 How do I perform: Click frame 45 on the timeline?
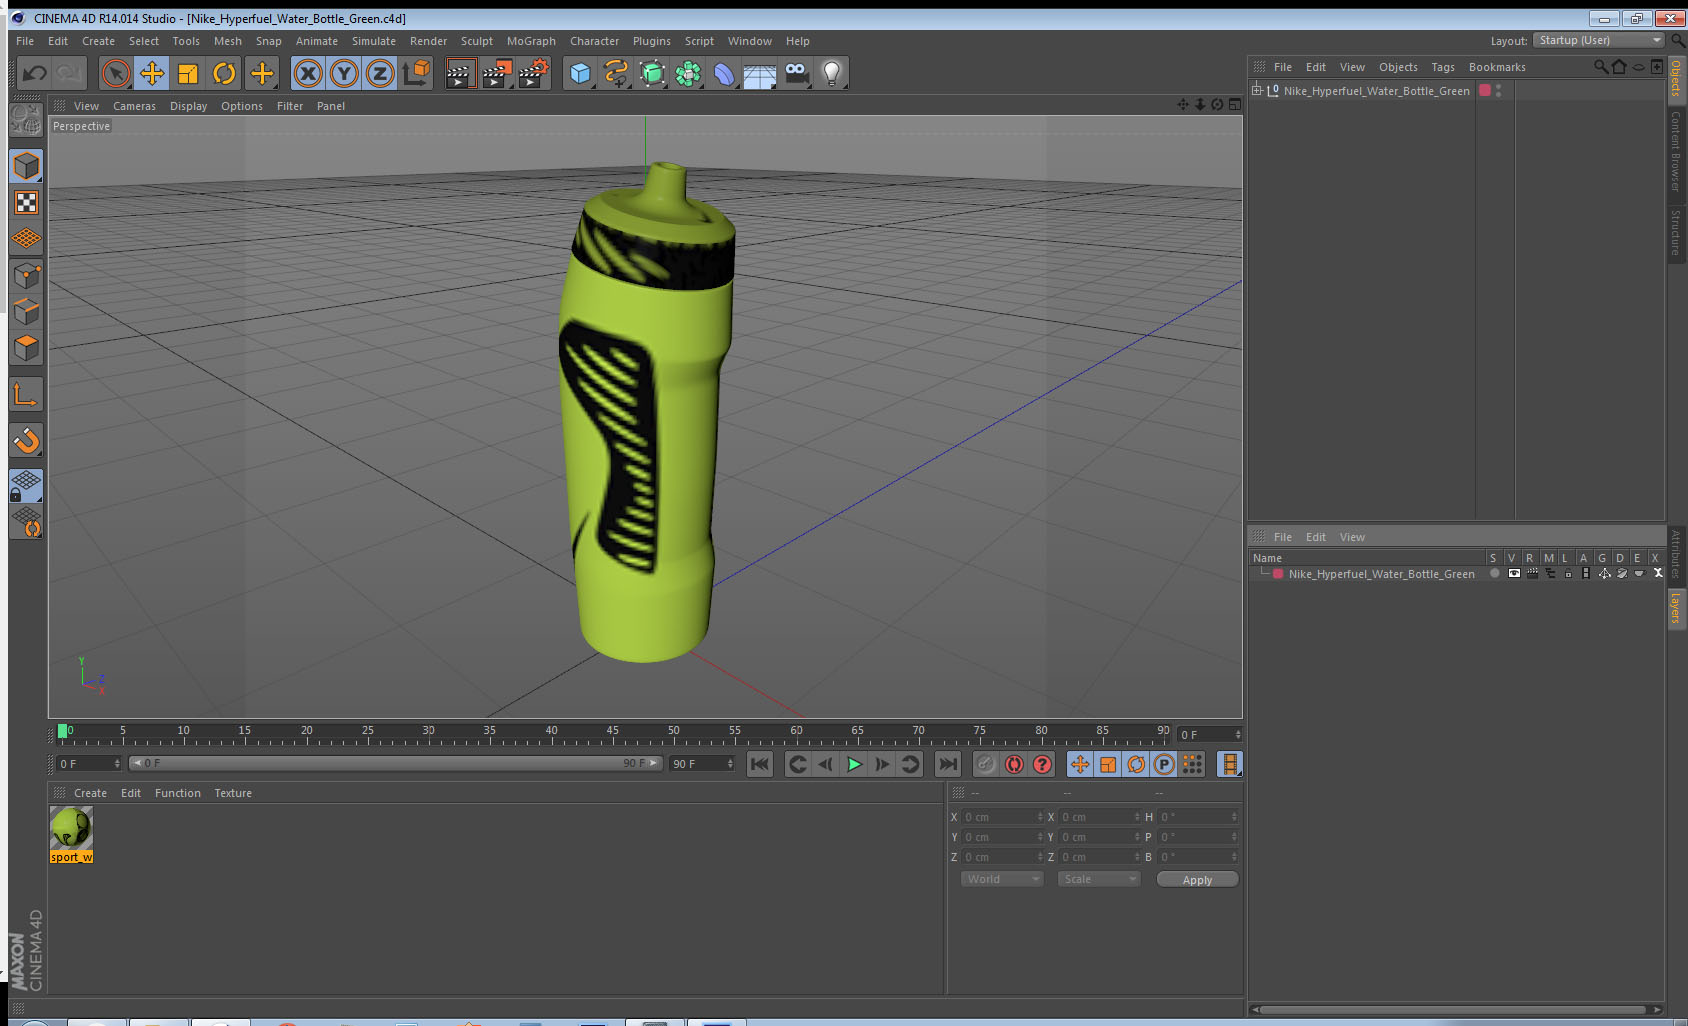coord(612,733)
